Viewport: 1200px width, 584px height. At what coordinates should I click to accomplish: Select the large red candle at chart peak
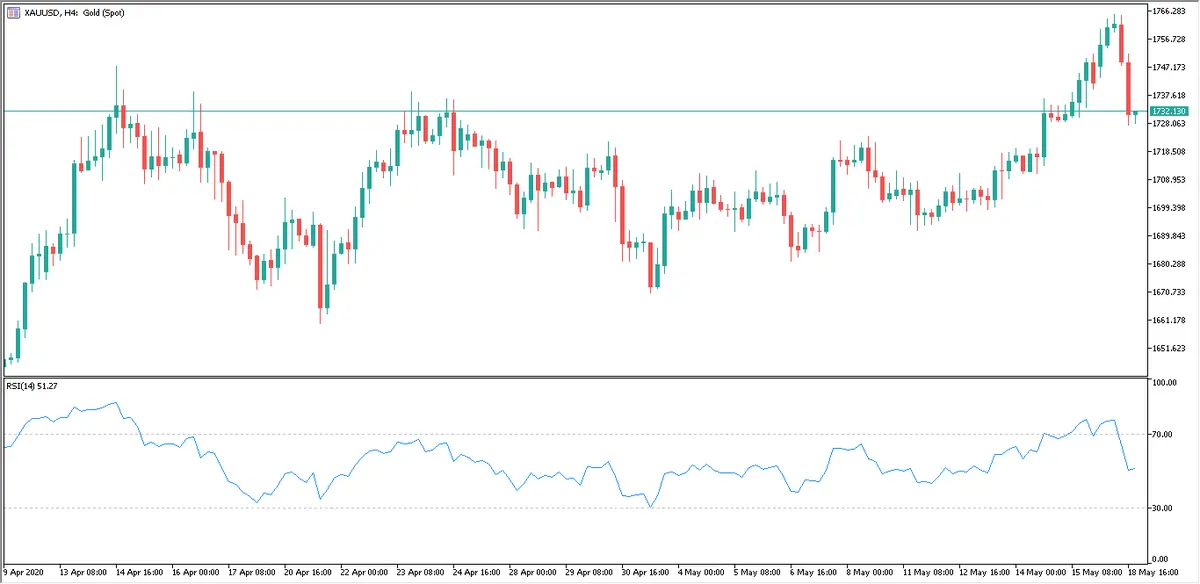[x=1121, y=45]
